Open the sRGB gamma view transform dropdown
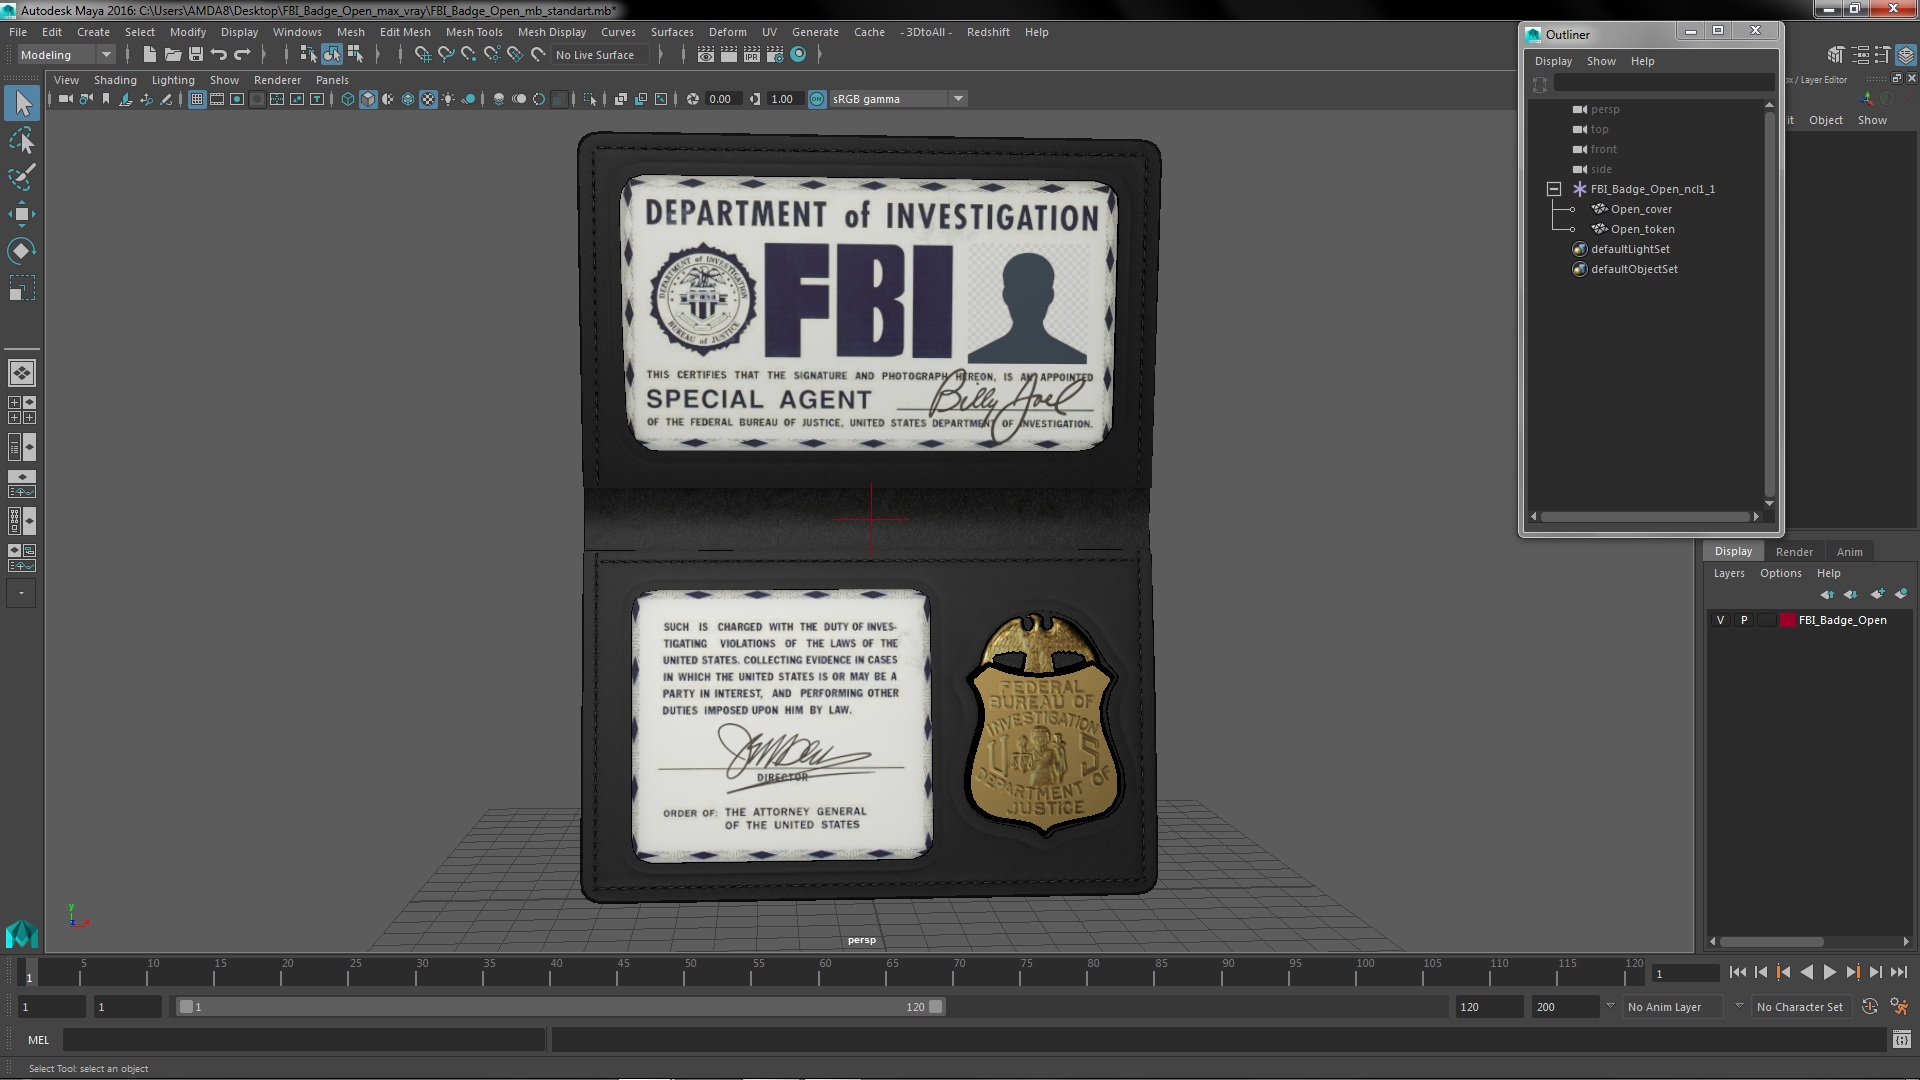Image resolution: width=1920 pixels, height=1080 pixels. pyautogui.click(x=957, y=99)
